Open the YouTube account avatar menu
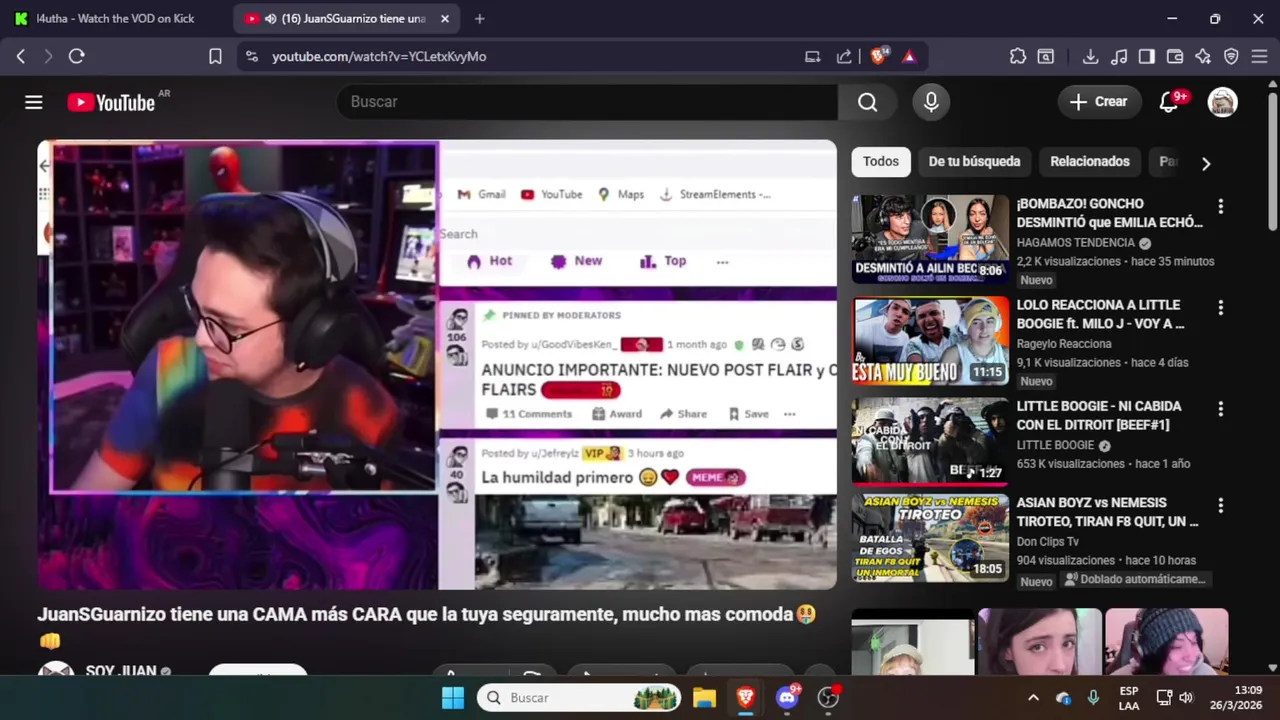This screenshot has height=720, width=1280. [x=1223, y=102]
